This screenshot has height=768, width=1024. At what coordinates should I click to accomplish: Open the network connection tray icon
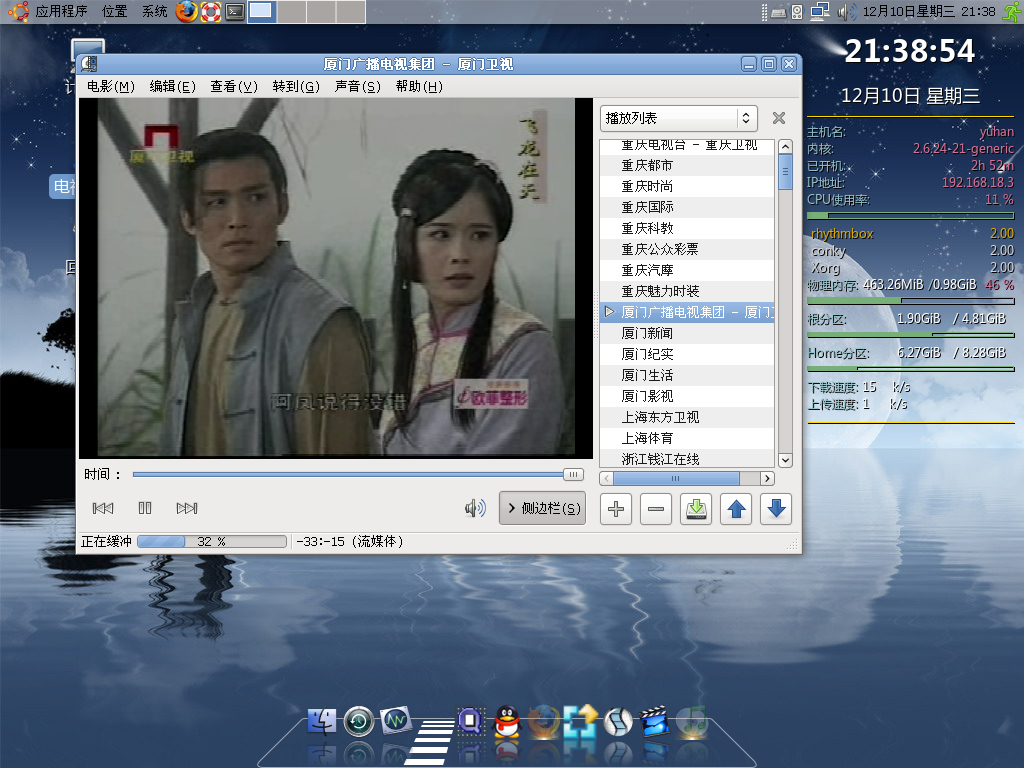click(x=820, y=11)
